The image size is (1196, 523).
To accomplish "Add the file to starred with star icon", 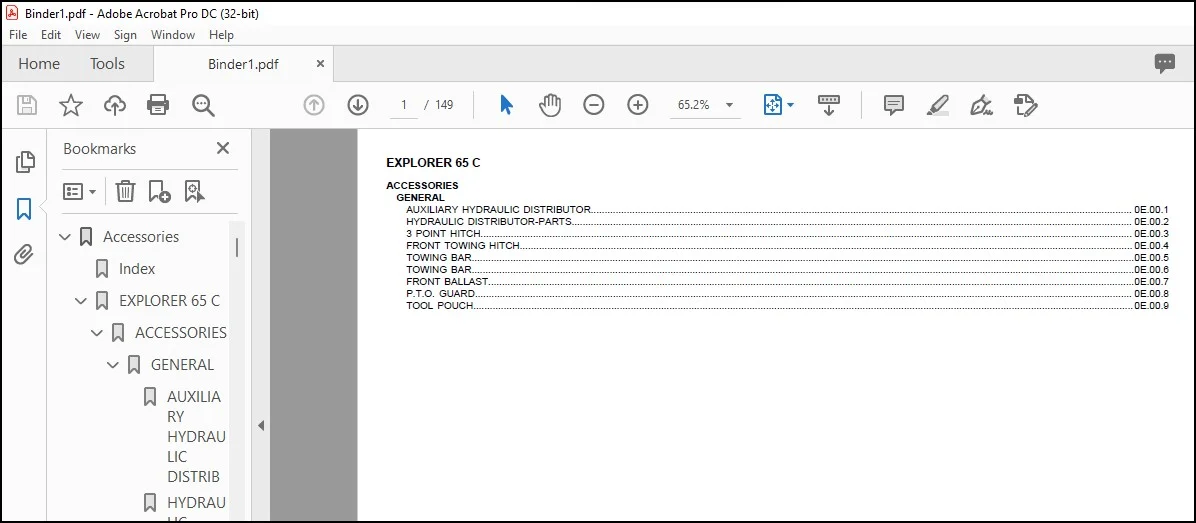I will [x=71, y=105].
